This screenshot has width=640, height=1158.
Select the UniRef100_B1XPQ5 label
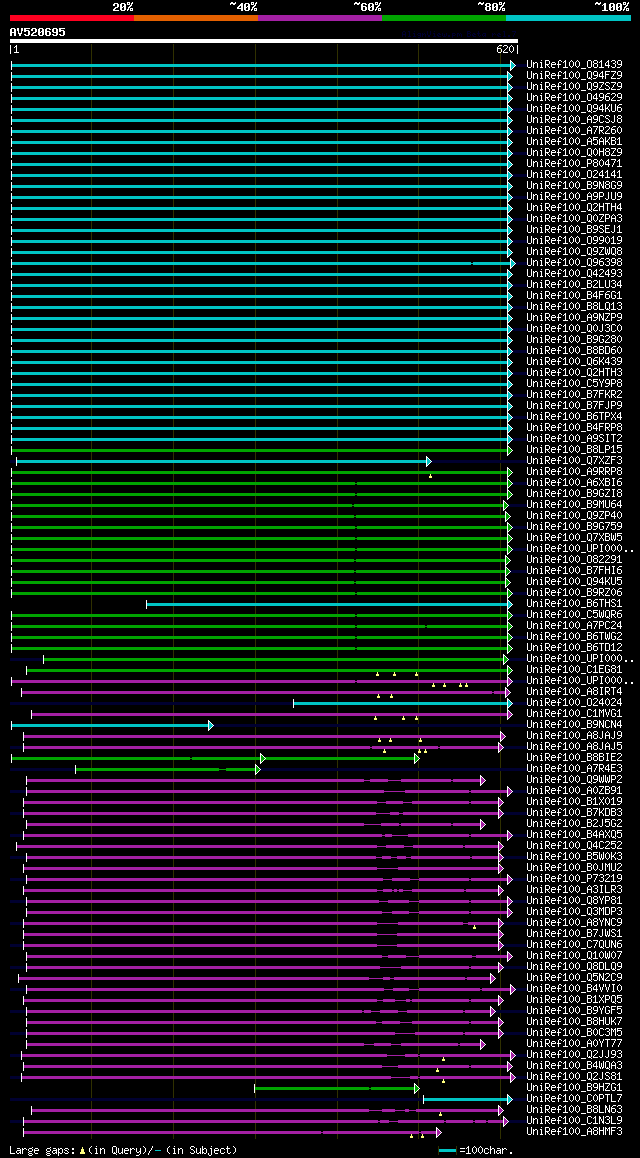pyautogui.click(x=574, y=1000)
